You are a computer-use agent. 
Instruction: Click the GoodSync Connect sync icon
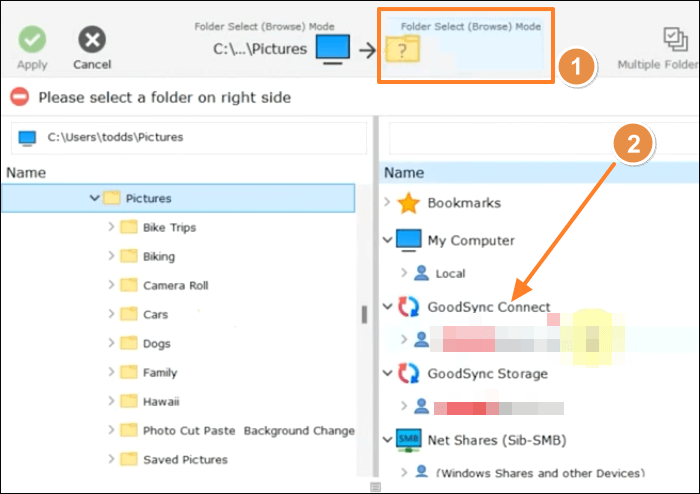tap(408, 307)
